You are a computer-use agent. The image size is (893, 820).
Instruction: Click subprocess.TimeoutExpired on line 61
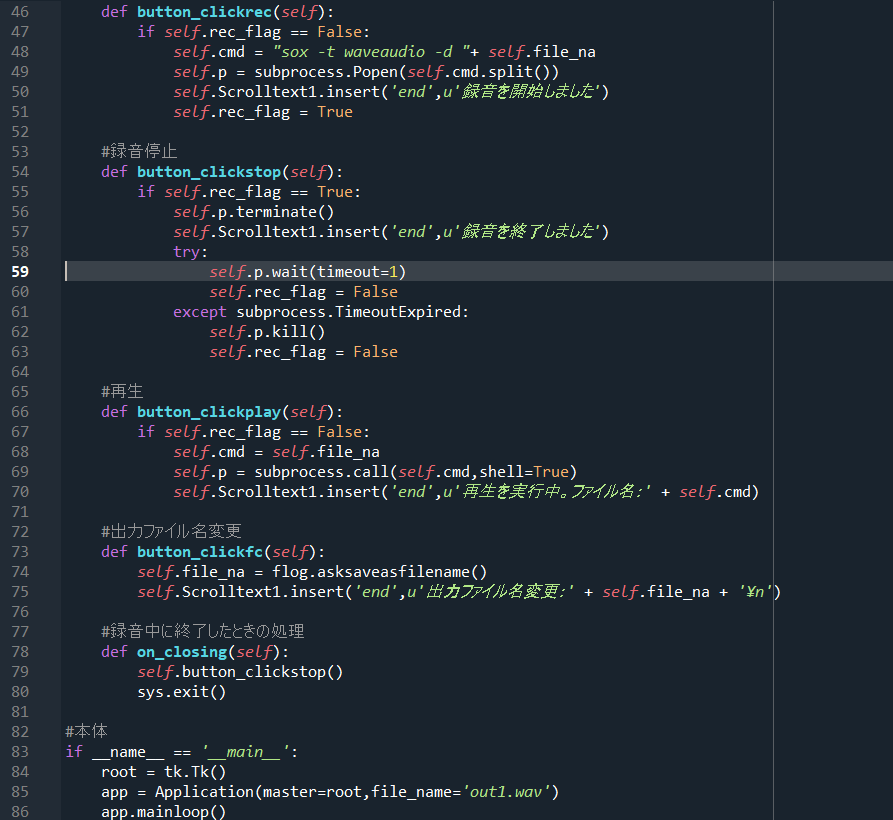(349, 312)
